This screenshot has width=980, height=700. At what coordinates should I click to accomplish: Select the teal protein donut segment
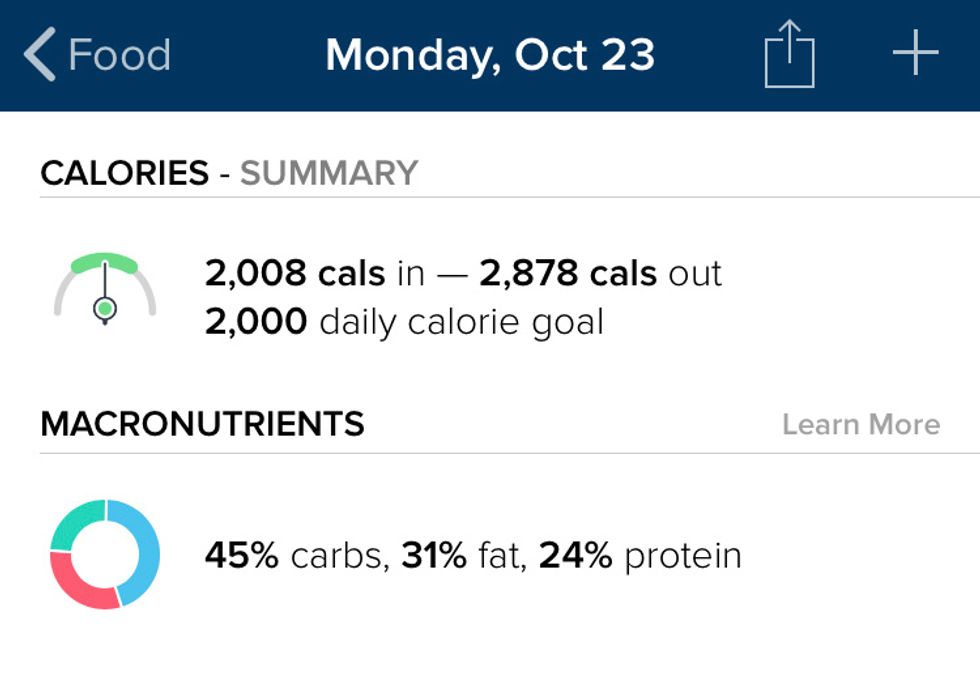75,523
